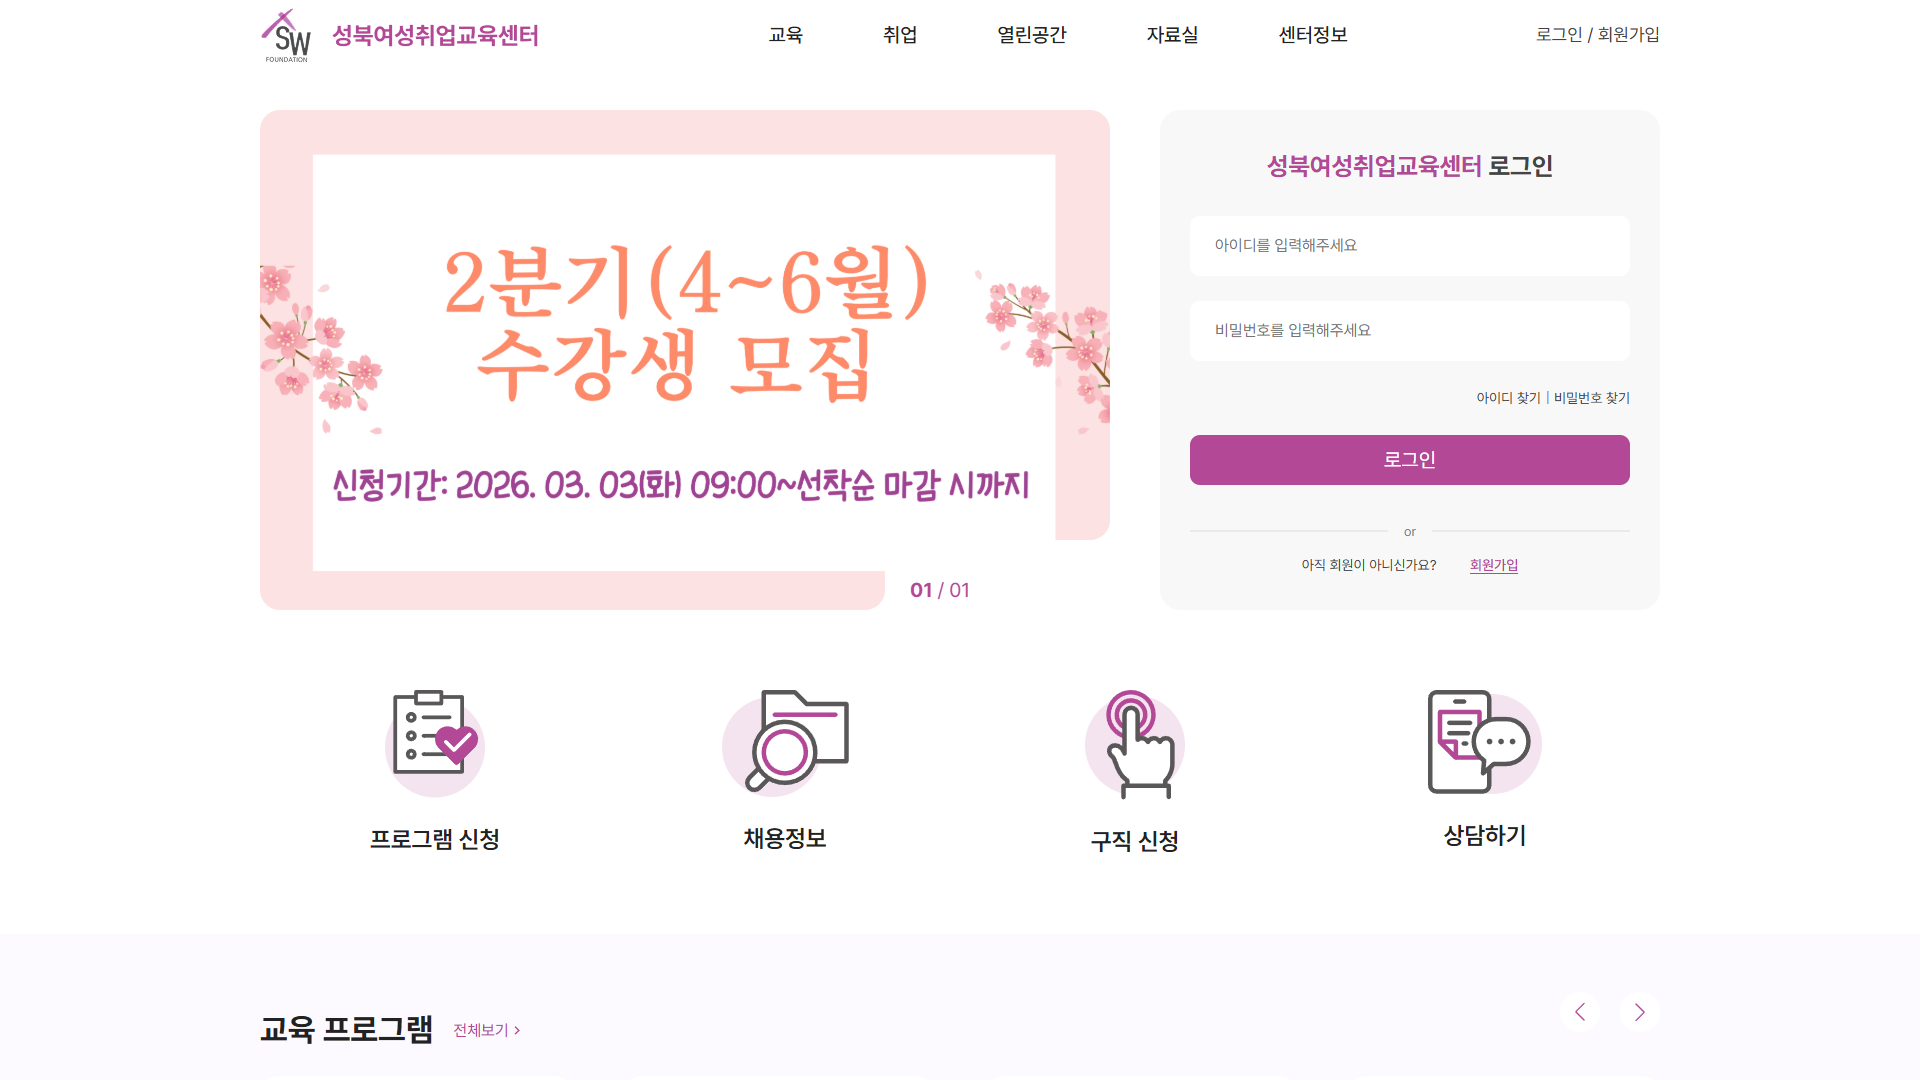This screenshot has width=1920, height=1080.
Task: Click the 아이디 찾기 link
Action: 1509,398
